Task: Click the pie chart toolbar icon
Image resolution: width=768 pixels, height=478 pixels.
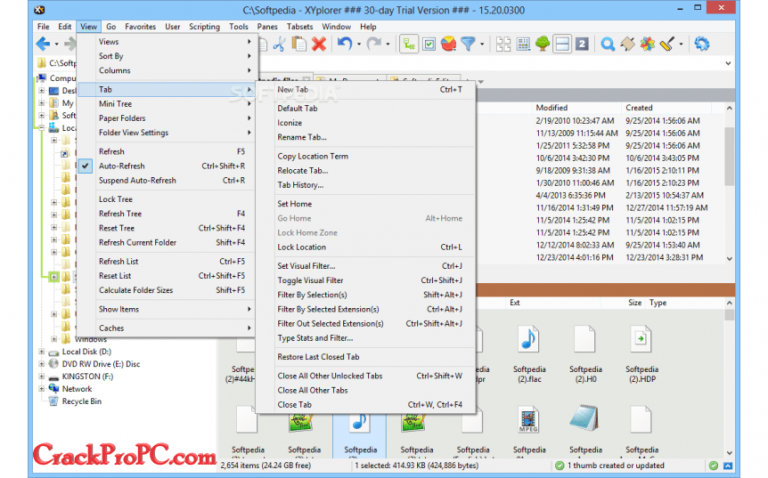Action: tap(448, 44)
